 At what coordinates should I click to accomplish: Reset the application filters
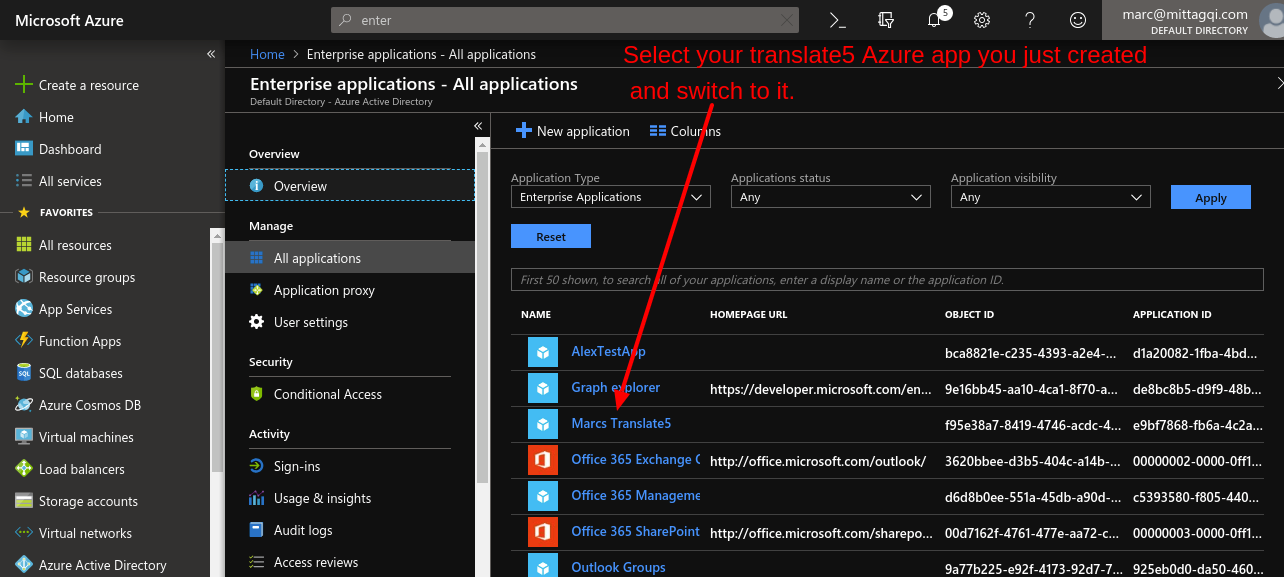tap(551, 236)
